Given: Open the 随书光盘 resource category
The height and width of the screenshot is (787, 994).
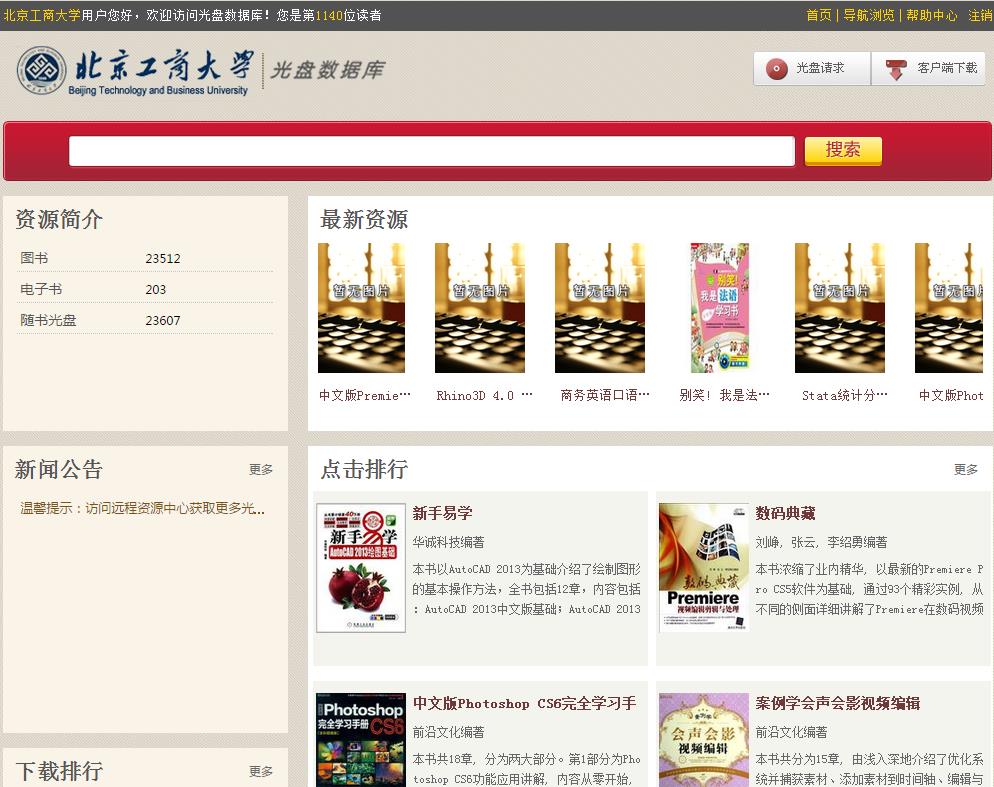Looking at the screenshot, I should tap(48, 320).
